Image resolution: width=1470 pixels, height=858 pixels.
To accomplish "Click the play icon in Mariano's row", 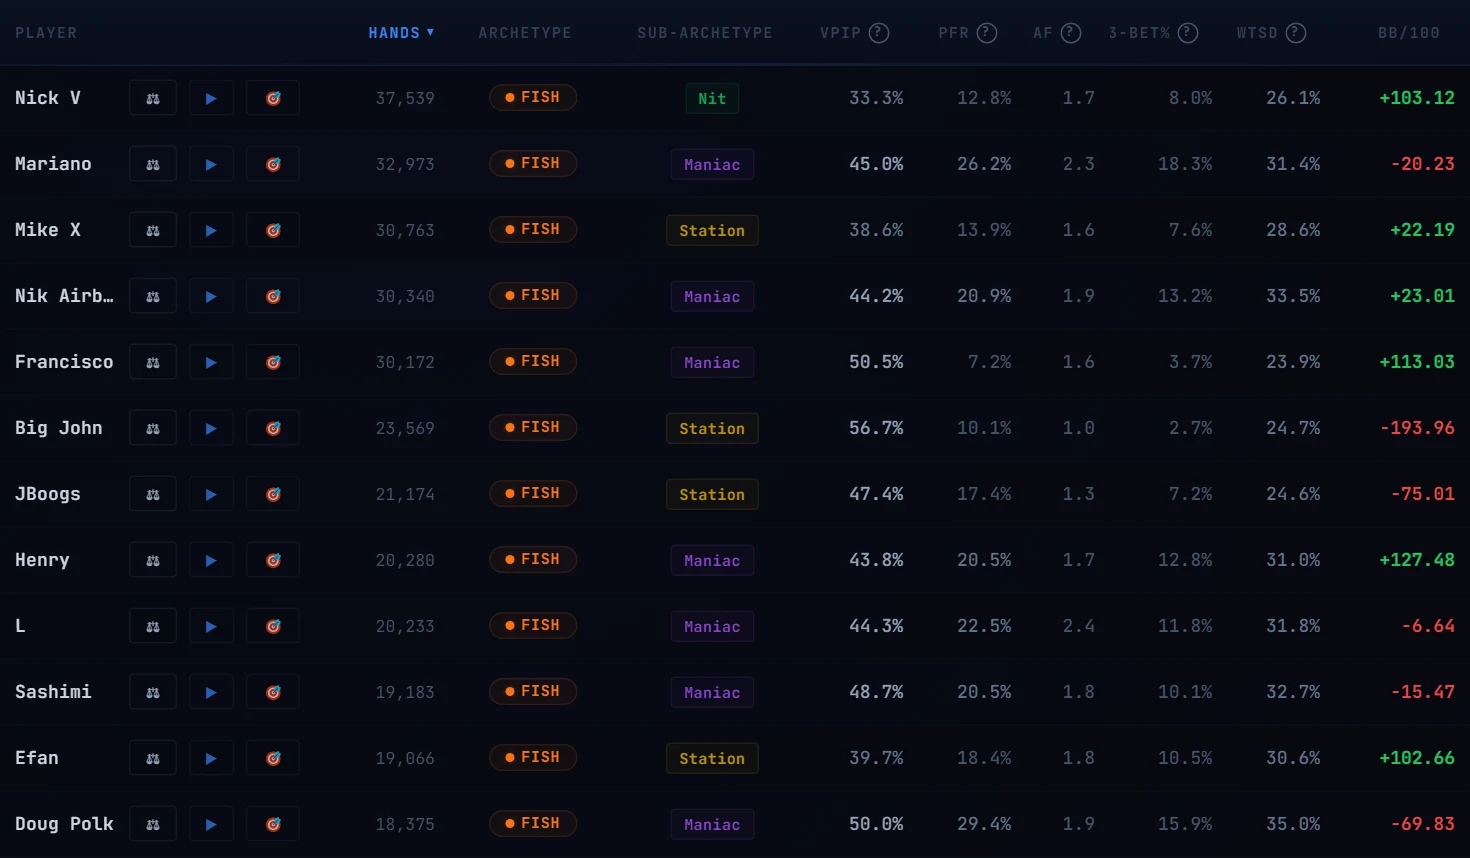I will click(211, 164).
